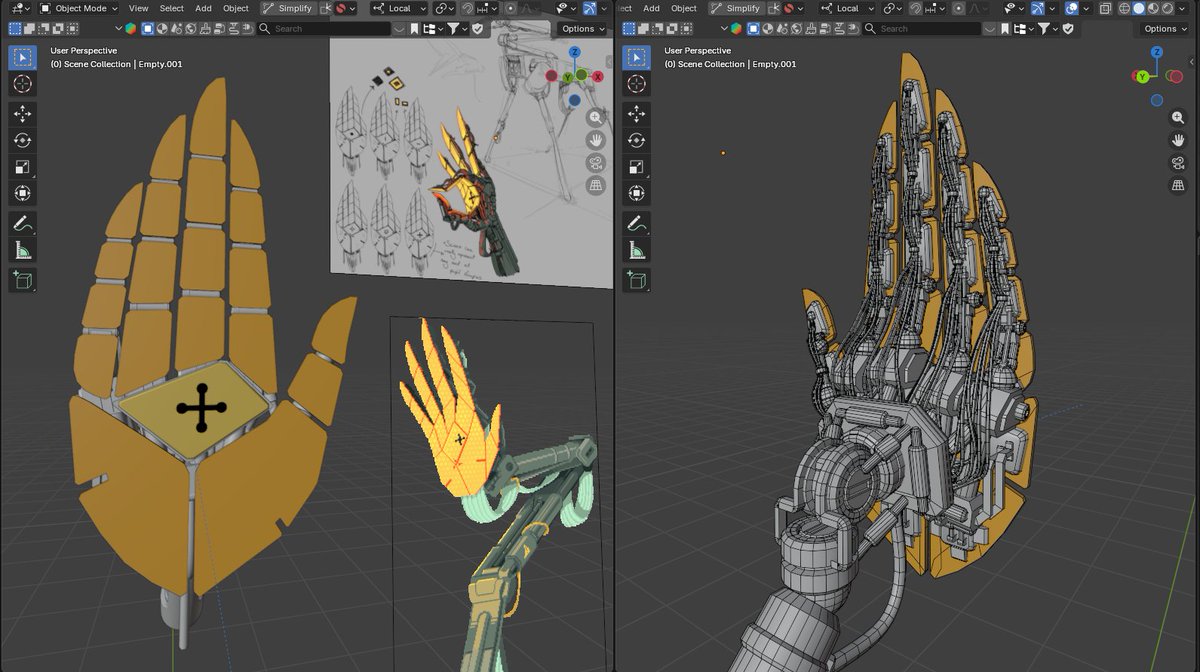Switch to Solid shading in right viewport
Screen dimensions: 1200x672
pyautogui.click(x=1138, y=8)
